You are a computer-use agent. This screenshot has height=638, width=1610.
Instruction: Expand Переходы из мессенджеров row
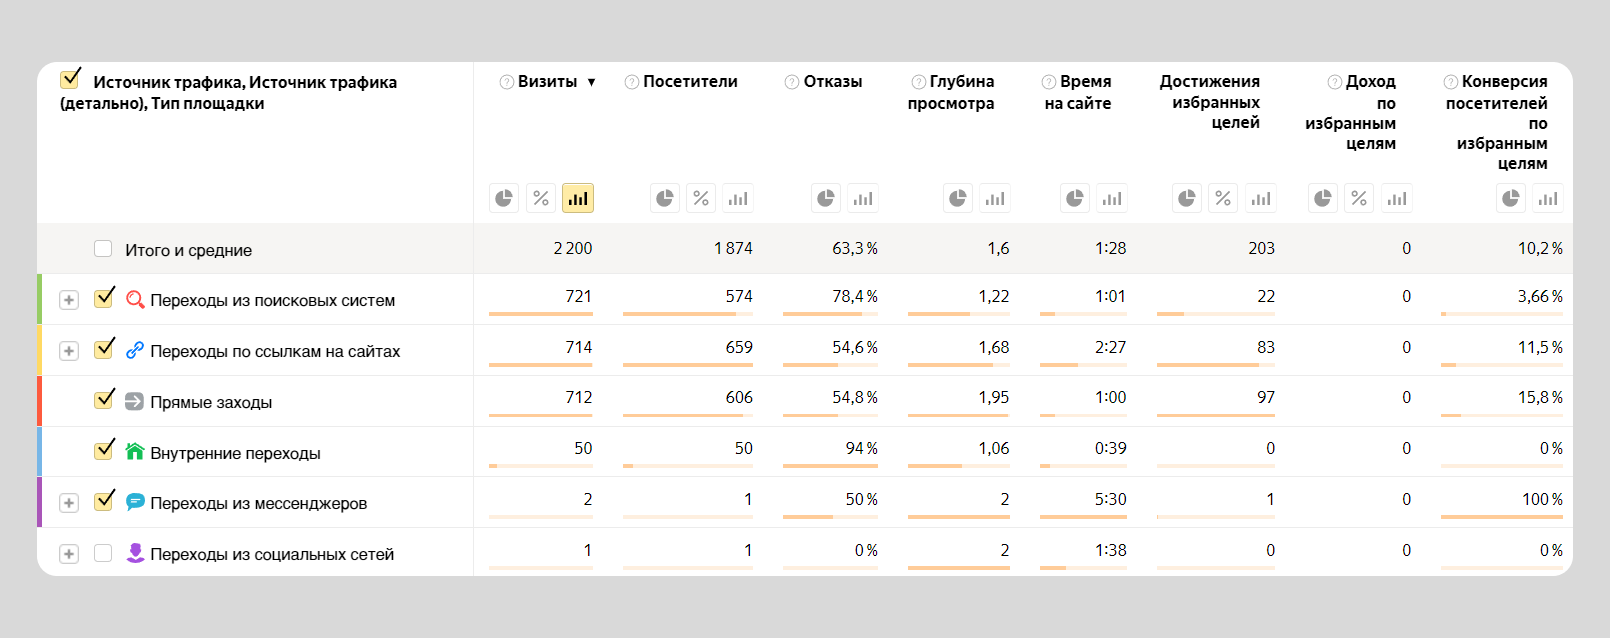(x=69, y=503)
